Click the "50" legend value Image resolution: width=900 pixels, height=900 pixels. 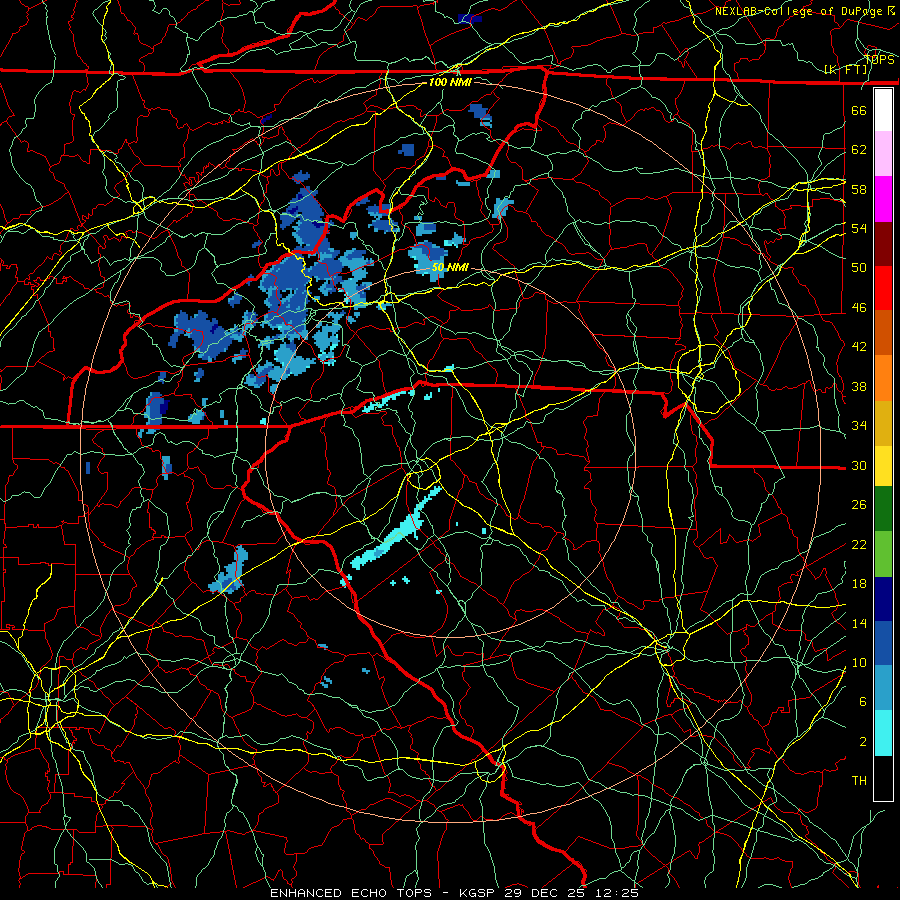(859, 268)
